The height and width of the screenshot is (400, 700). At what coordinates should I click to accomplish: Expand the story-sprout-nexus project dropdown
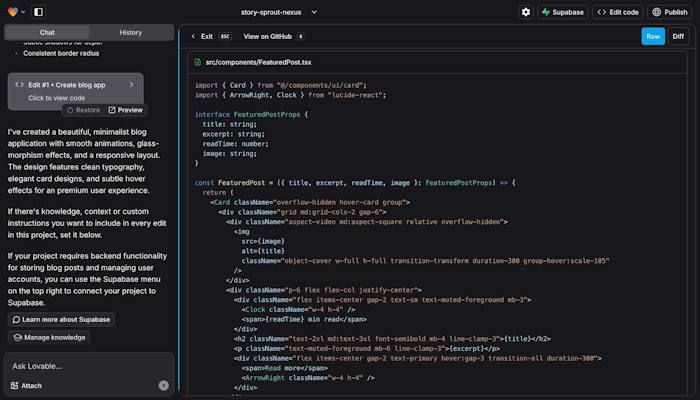click(x=314, y=12)
